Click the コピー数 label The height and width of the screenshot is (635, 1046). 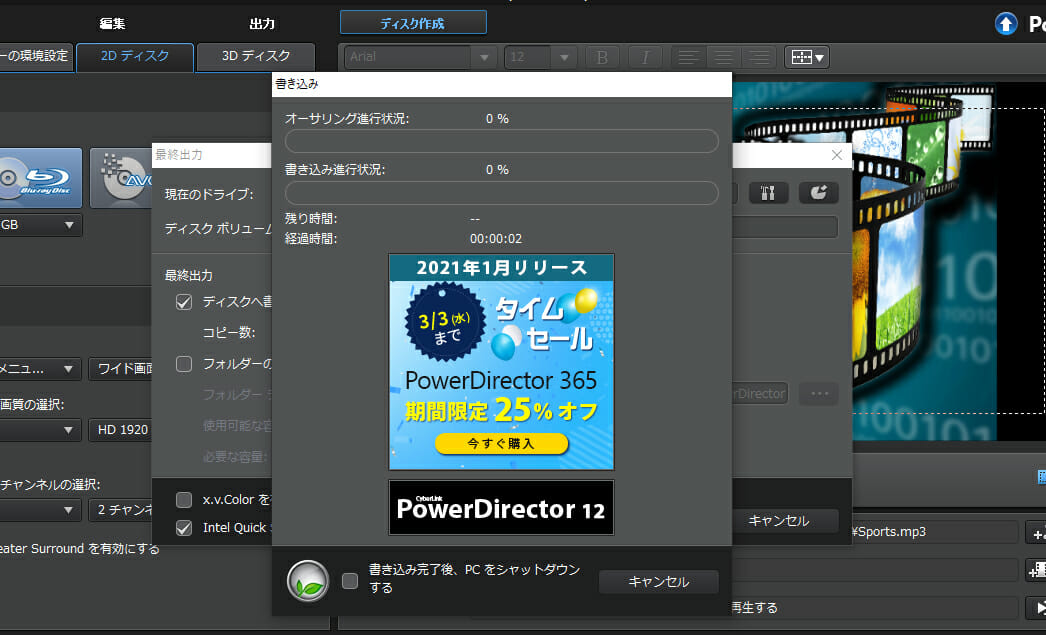(229, 333)
